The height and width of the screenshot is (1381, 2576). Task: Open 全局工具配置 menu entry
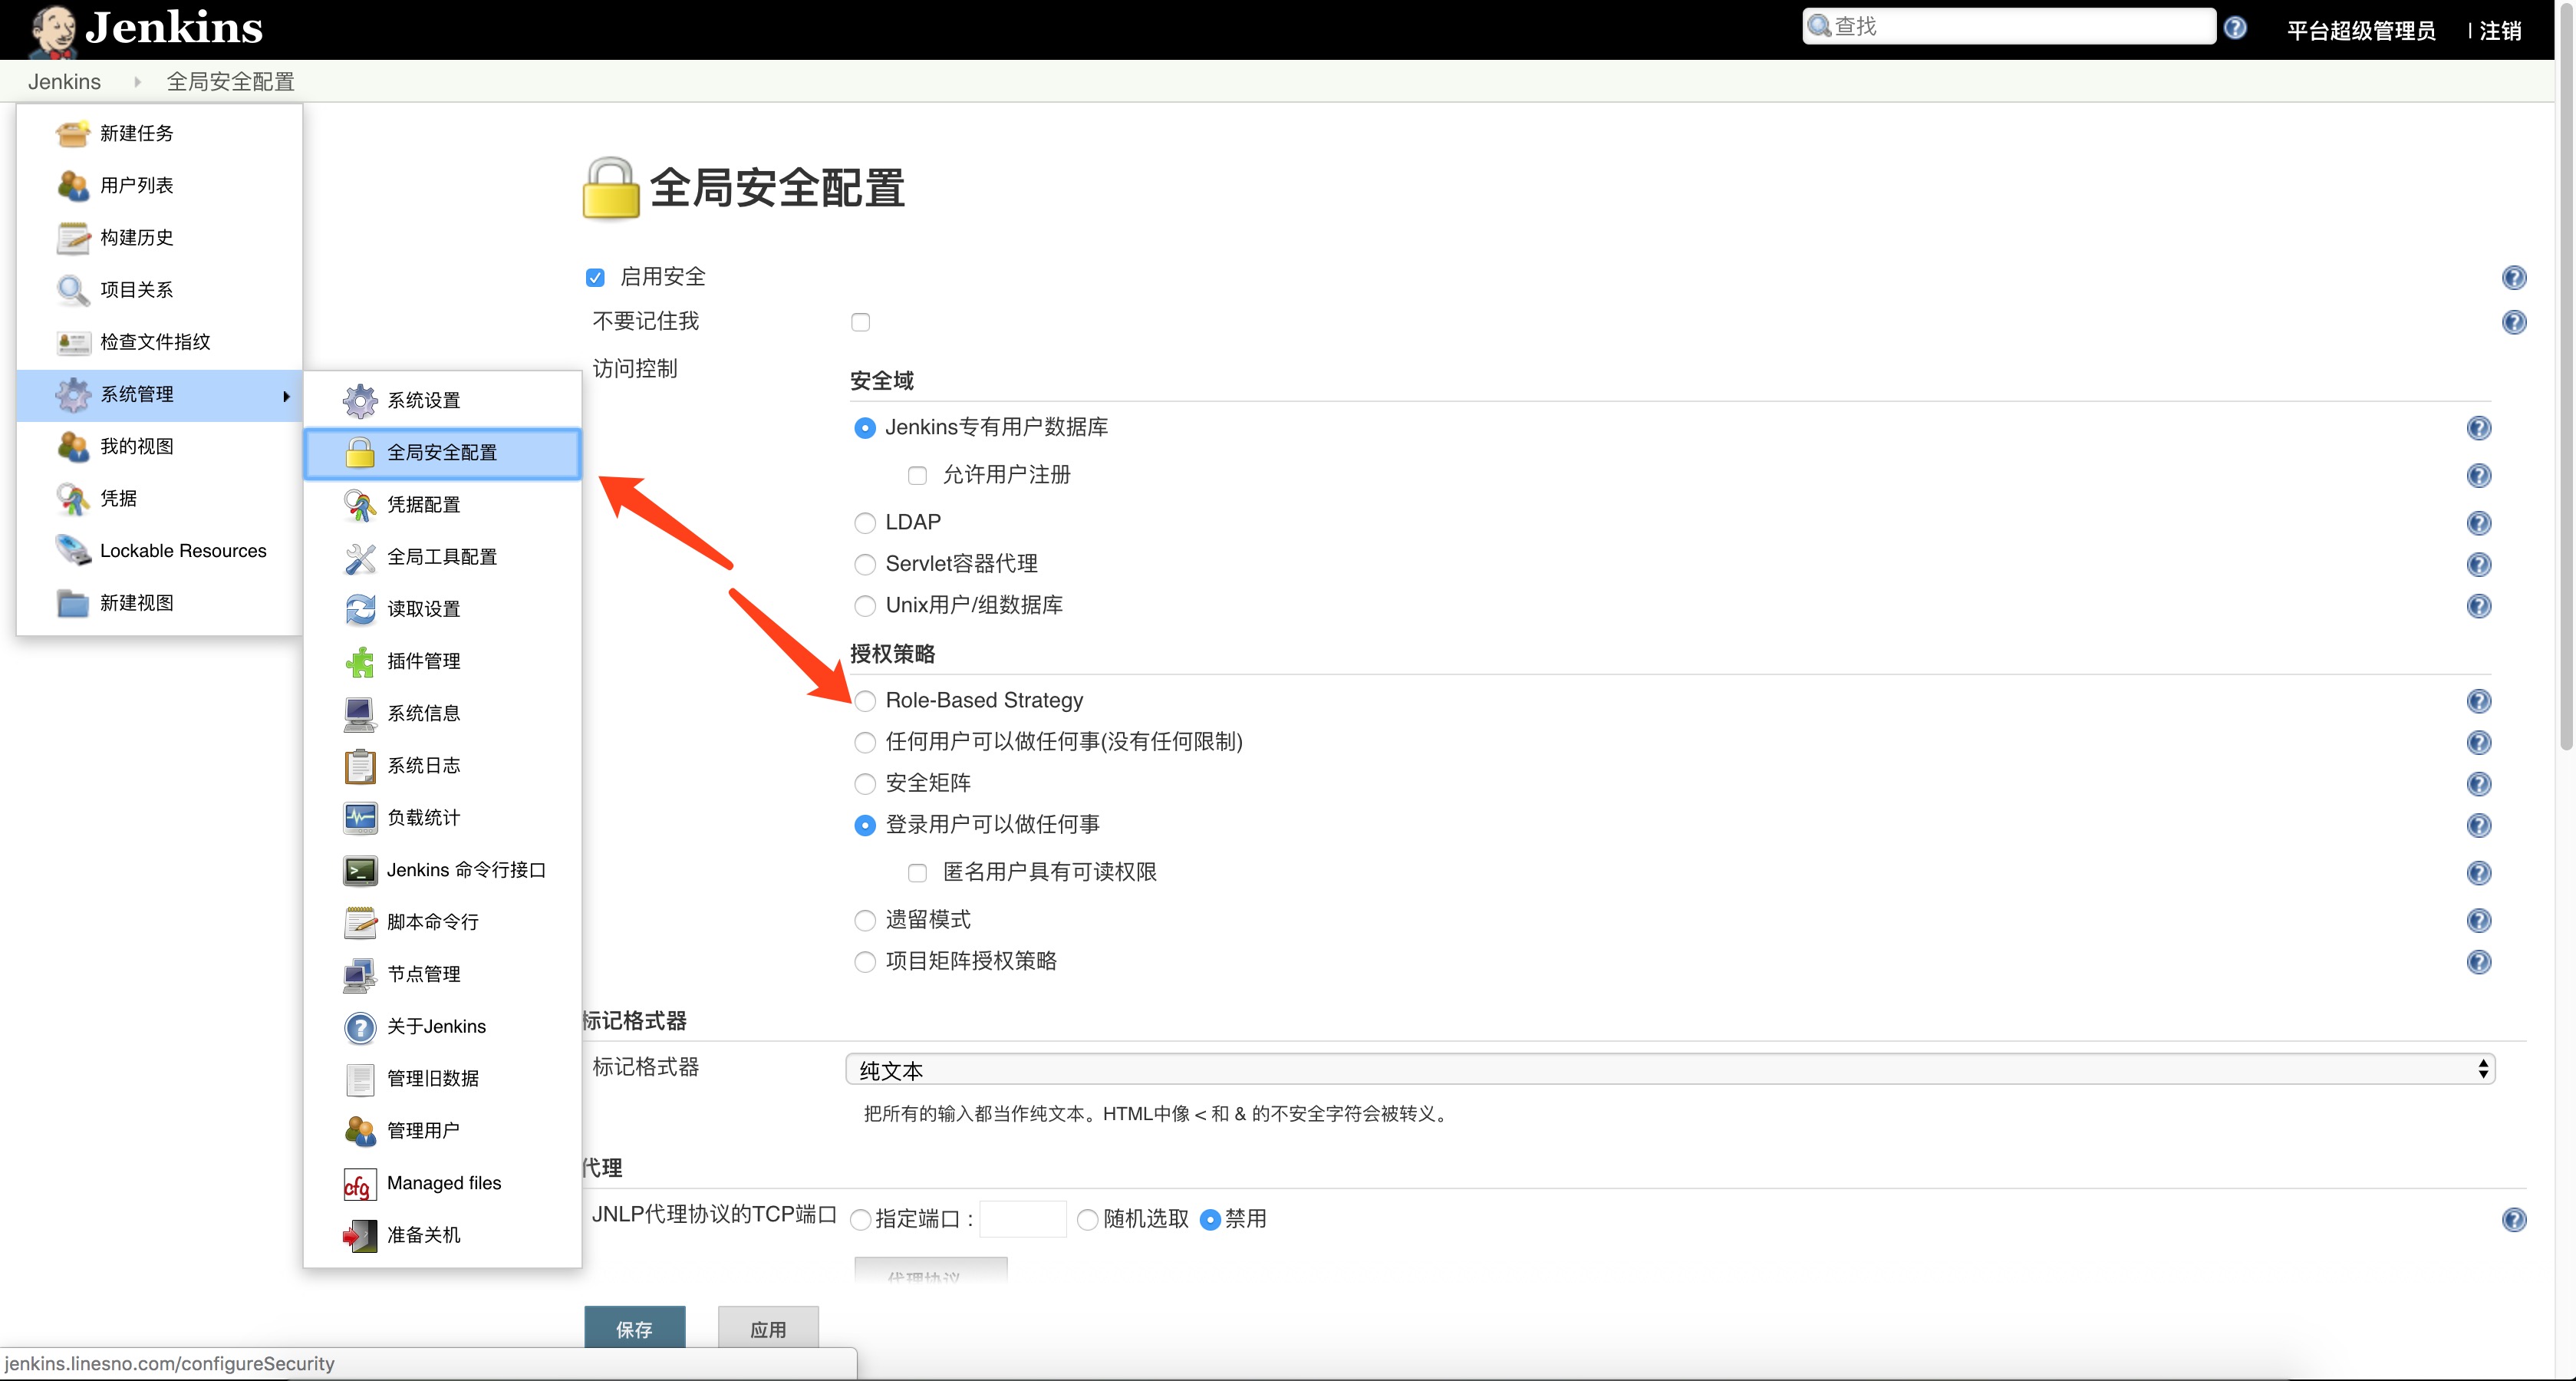tap(441, 557)
